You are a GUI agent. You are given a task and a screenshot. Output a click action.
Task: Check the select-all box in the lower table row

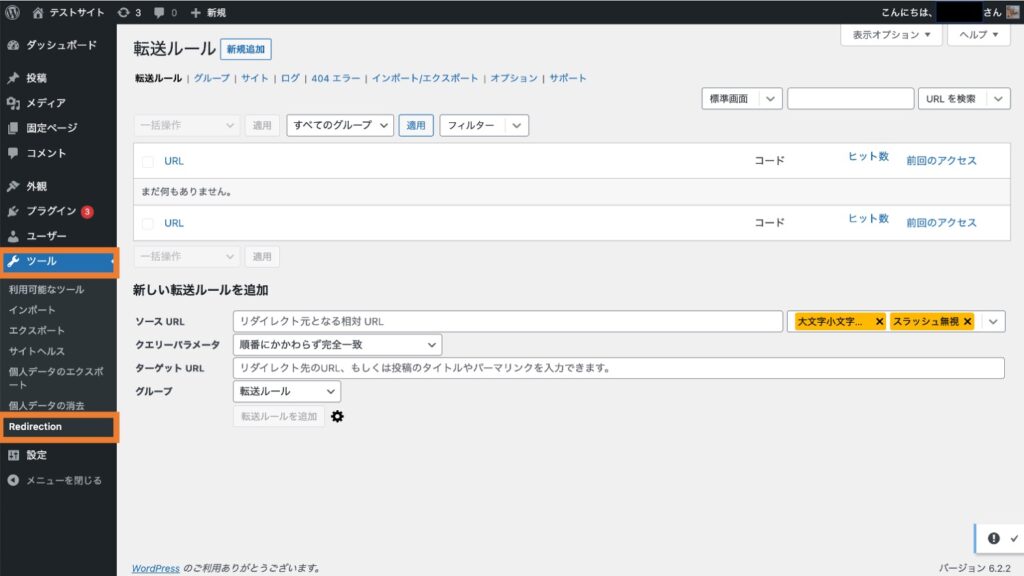[147, 222]
